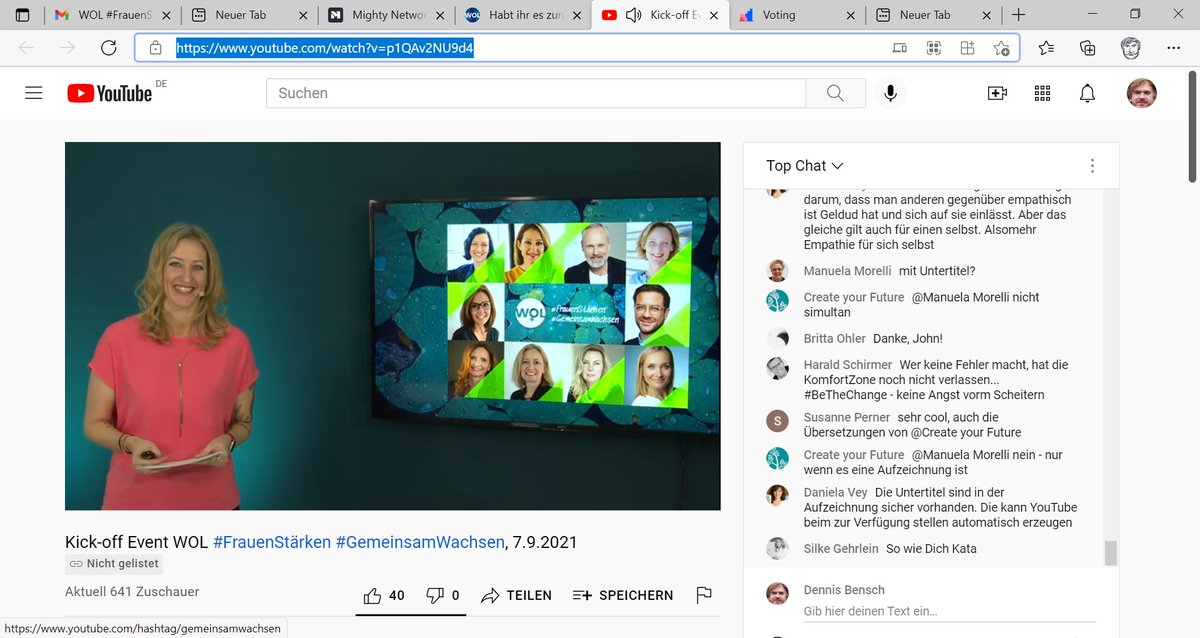Click Daniela Vey's name in chat

(x=835, y=492)
